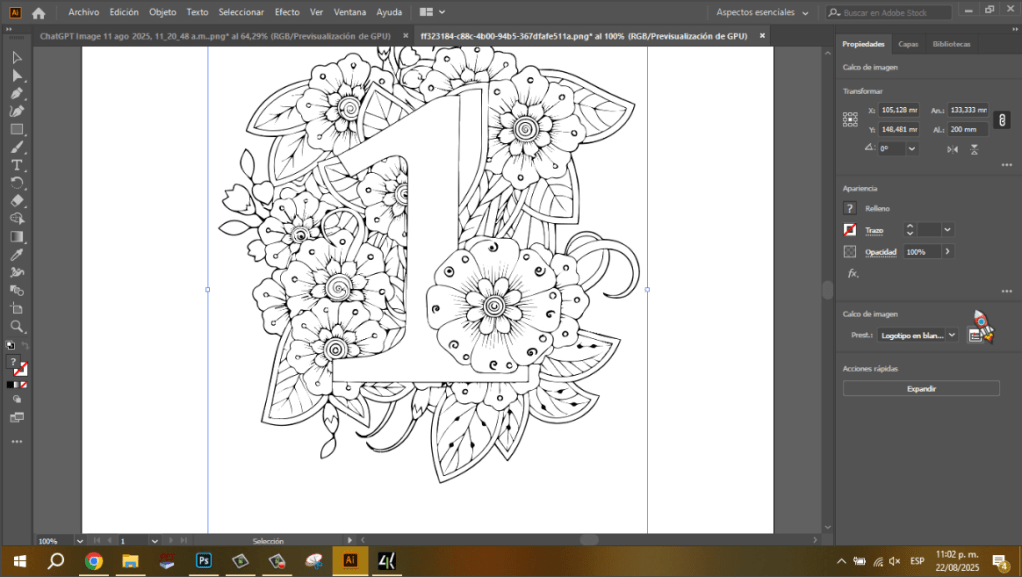Screen dimensions: 1022x577
Task: Select the Rectangle tool
Action: click(16, 129)
